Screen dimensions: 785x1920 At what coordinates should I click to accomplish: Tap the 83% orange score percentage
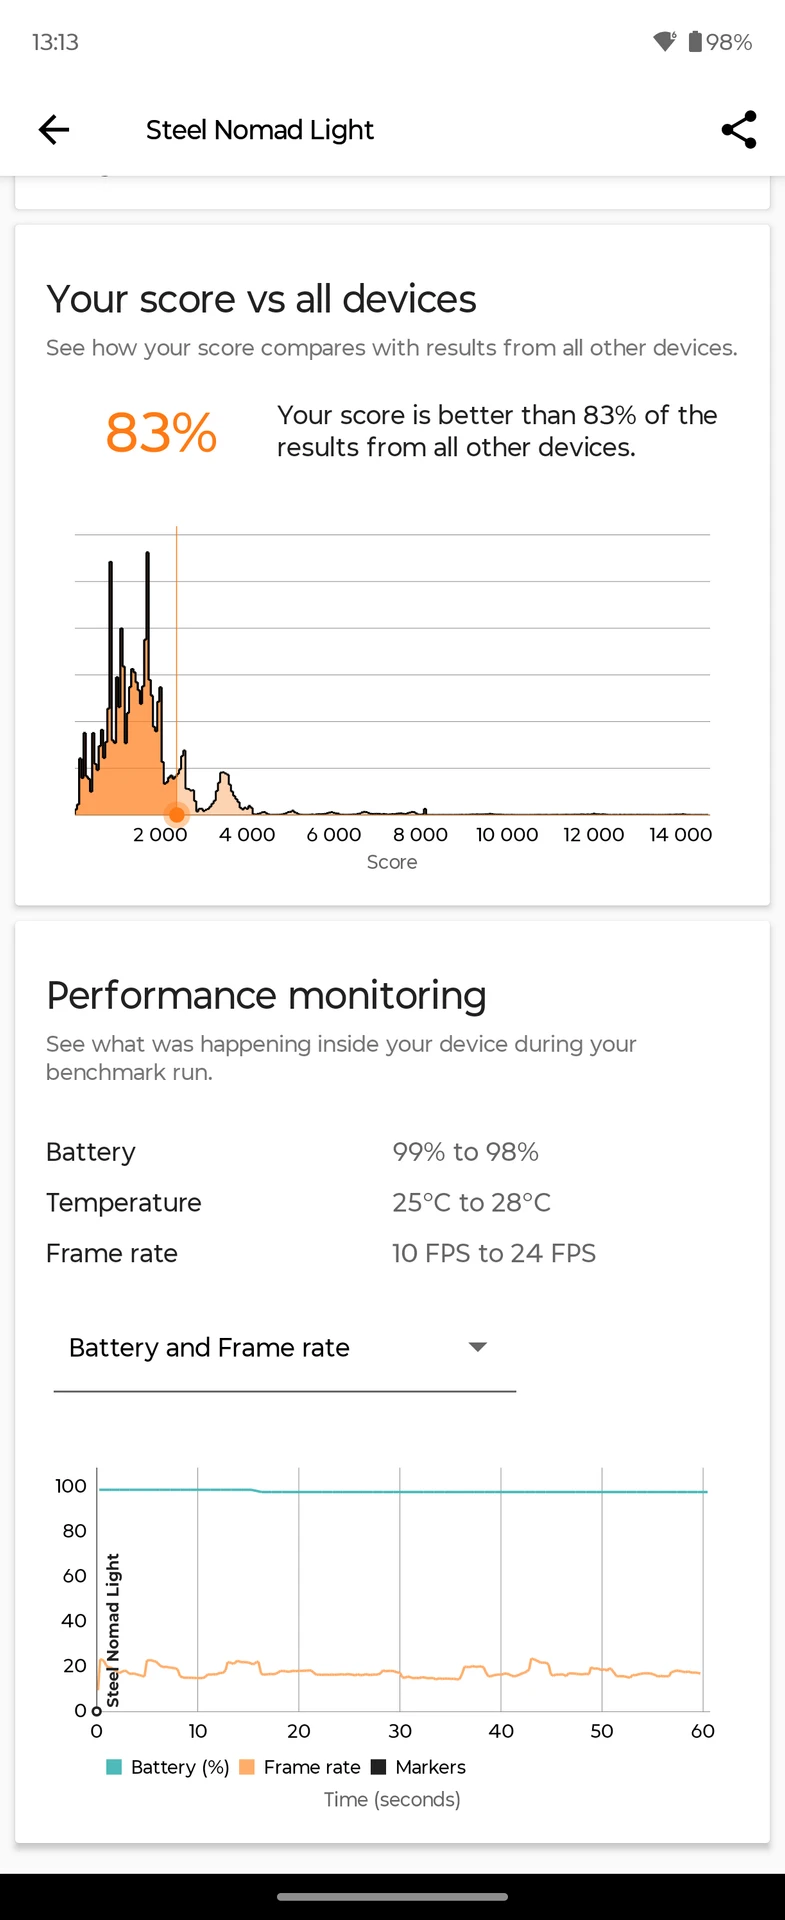(162, 432)
